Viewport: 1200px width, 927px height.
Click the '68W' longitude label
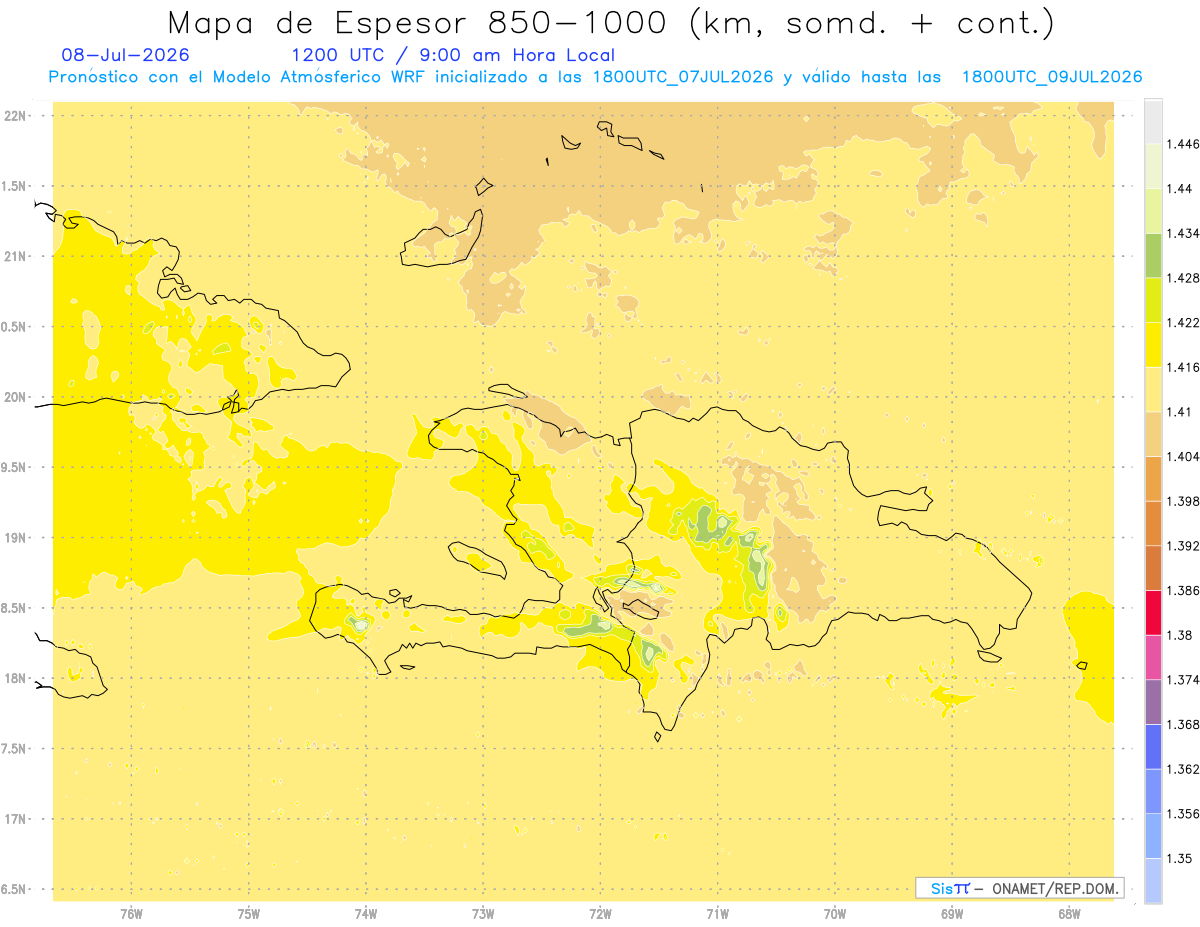[x=1069, y=914]
